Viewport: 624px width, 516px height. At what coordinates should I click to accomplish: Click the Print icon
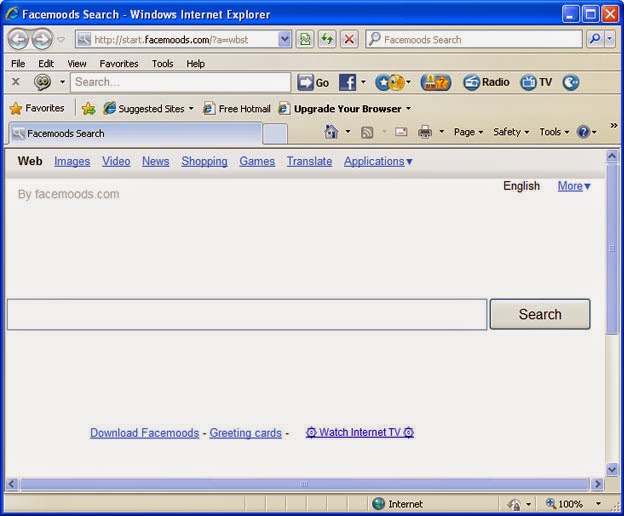coord(425,132)
